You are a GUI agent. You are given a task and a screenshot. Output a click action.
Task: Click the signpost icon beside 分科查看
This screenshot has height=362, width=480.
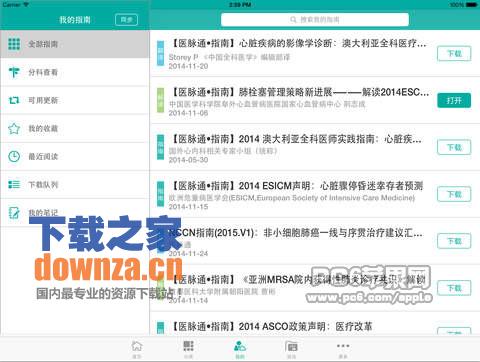coord(14,72)
